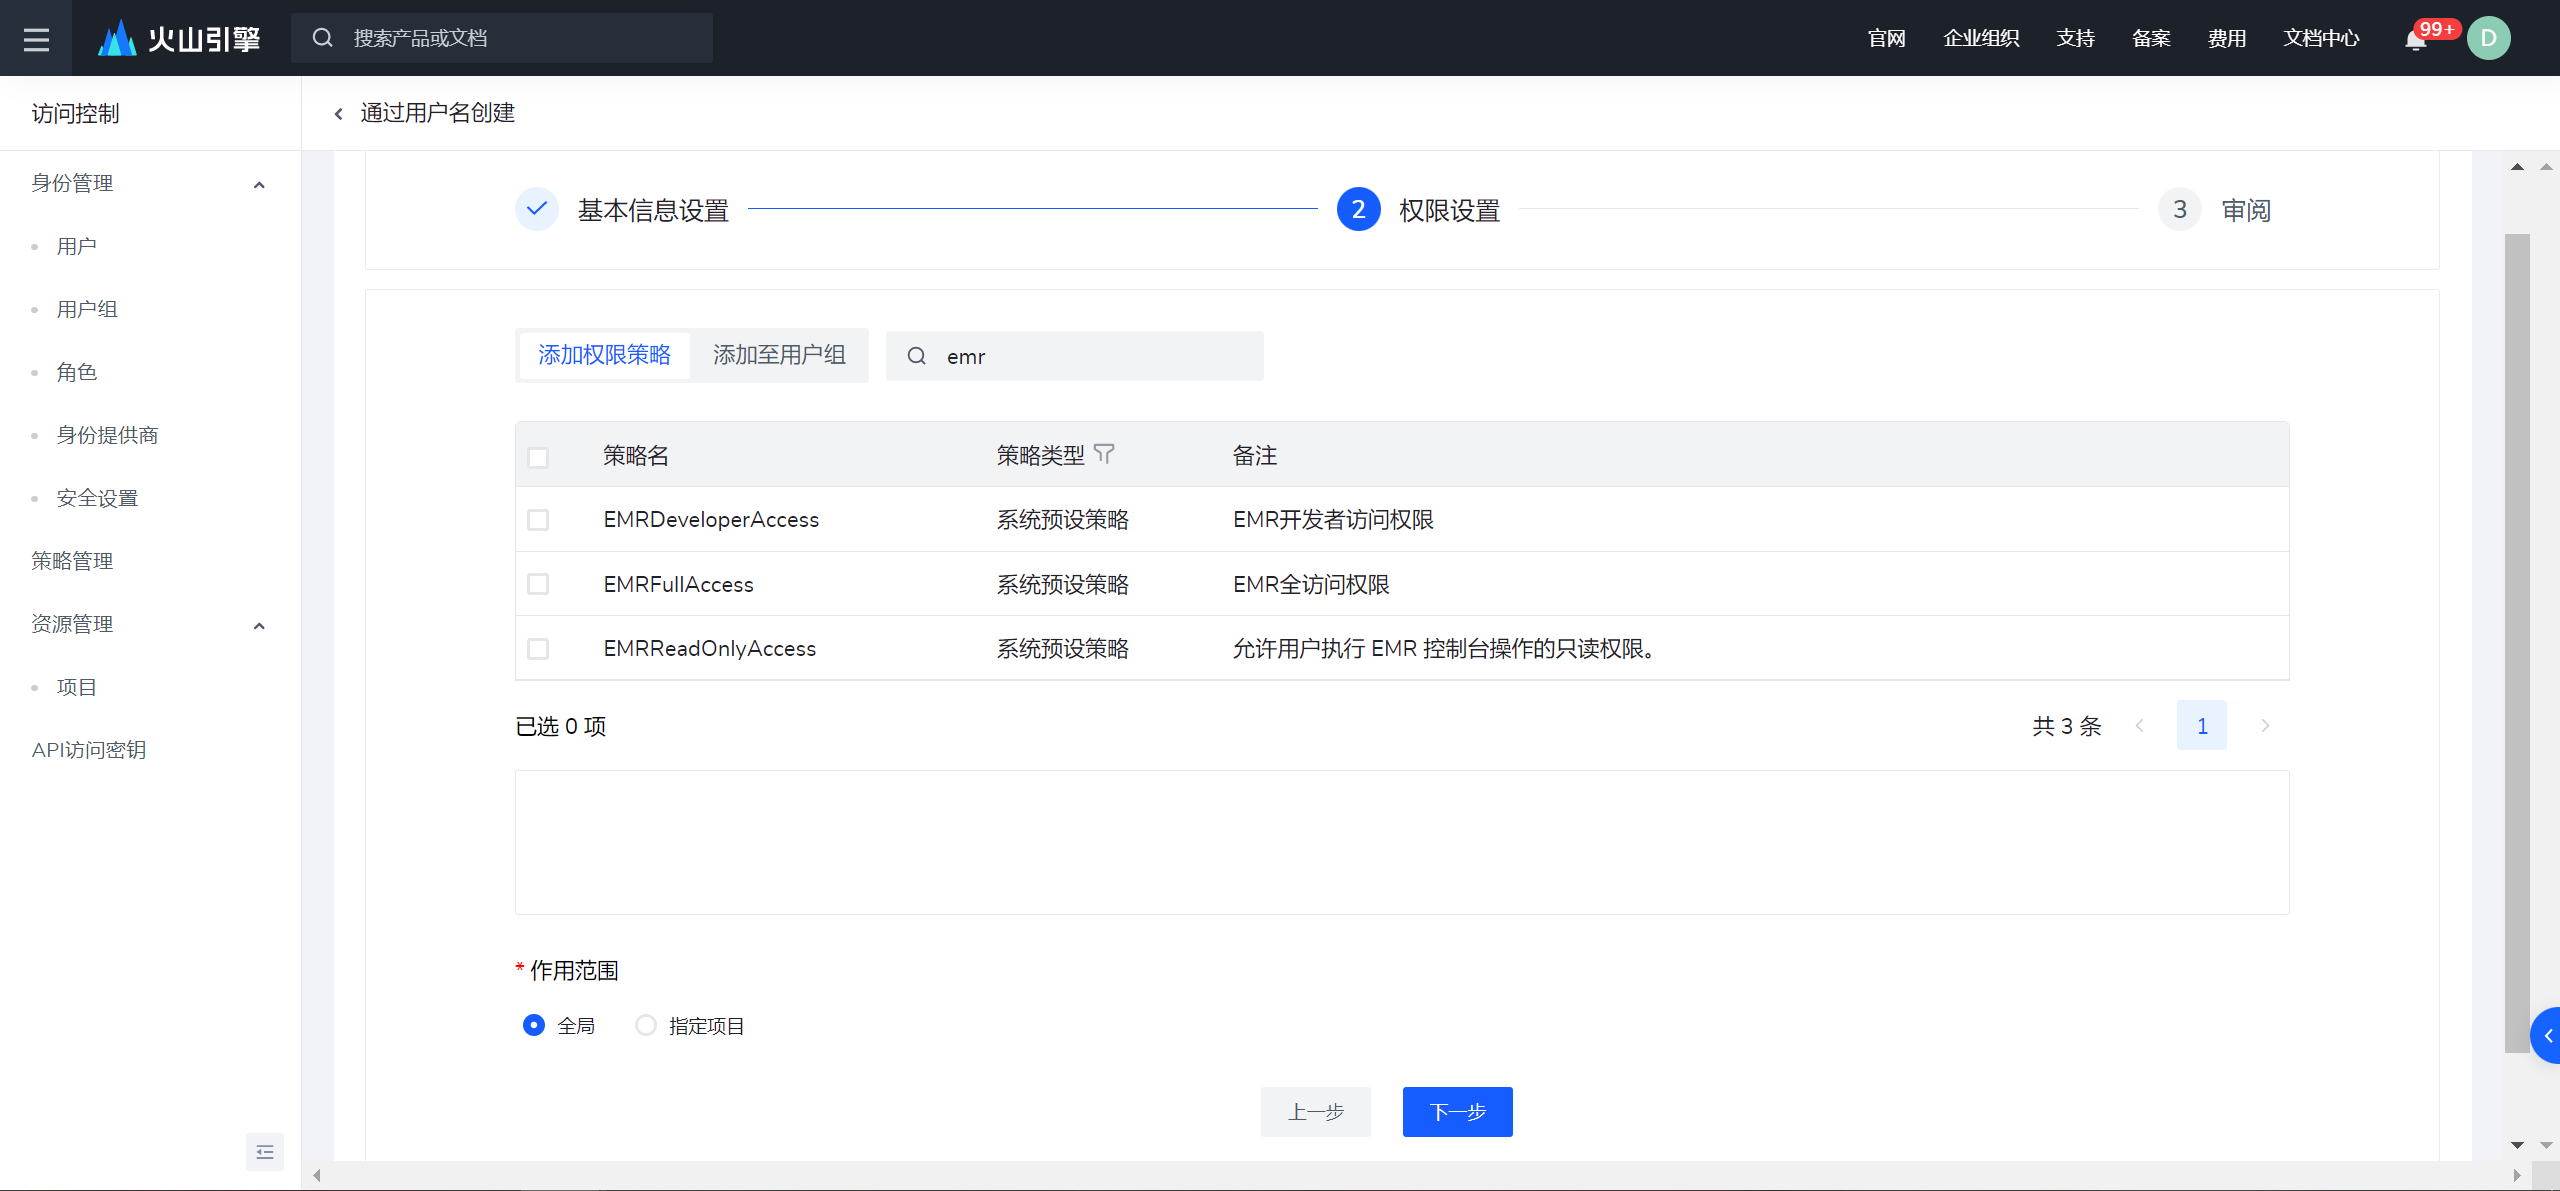Go to next page in pagination
This screenshot has height=1191, width=2560.
pyautogui.click(x=2265, y=726)
